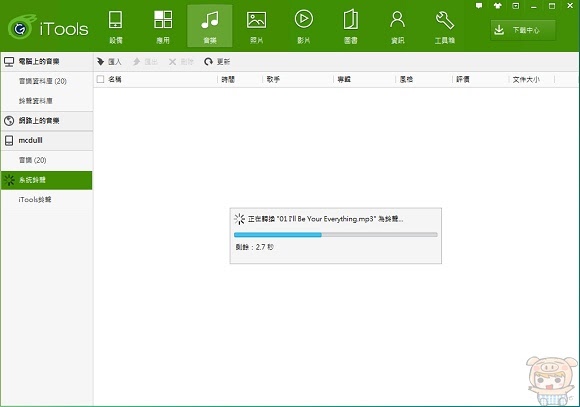Click the feedback speech bubble icon
Viewport: 580px width, 407px height.
pyautogui.click(x=479, y=6)
